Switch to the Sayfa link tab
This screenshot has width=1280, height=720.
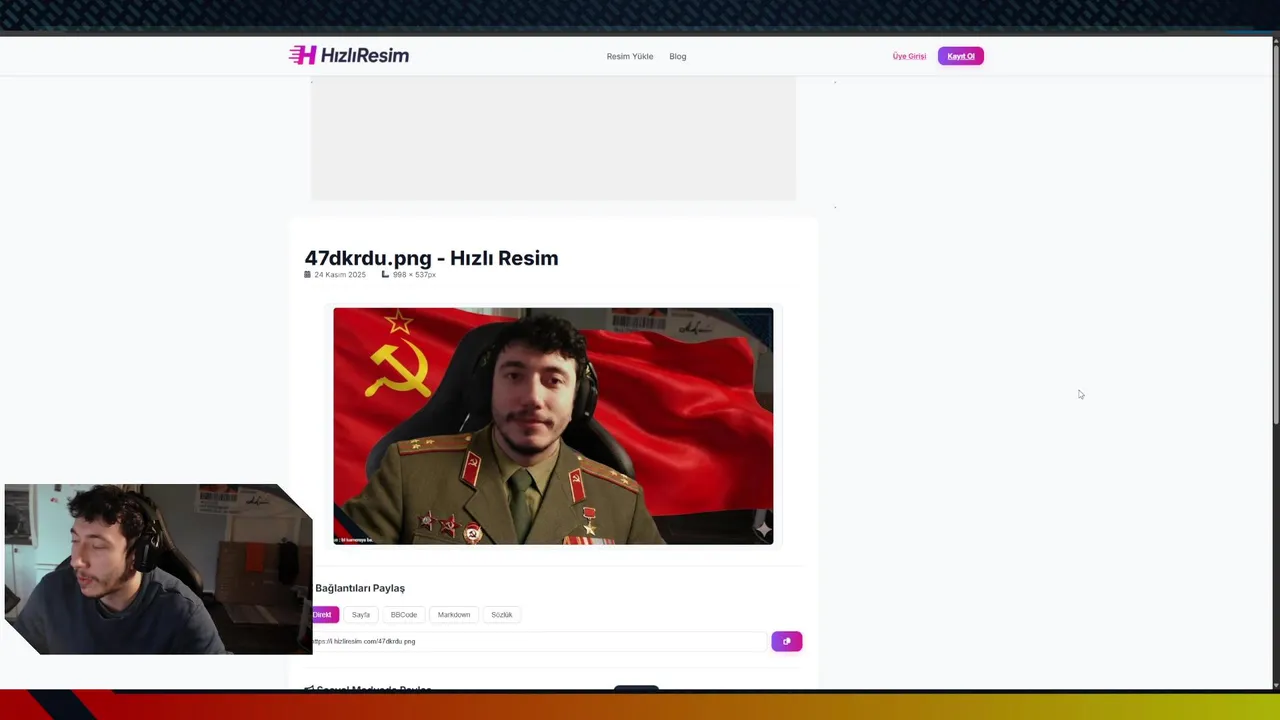pyautogui.click(x=361, y=614)
